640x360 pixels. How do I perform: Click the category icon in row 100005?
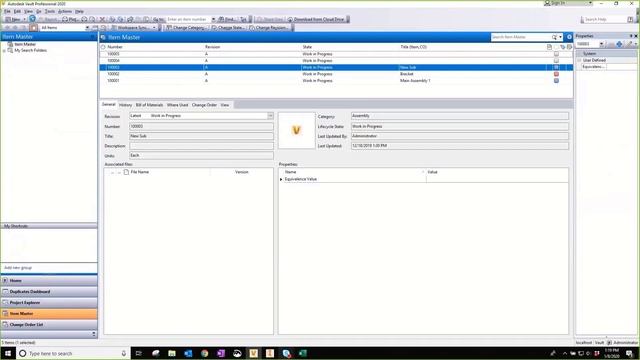point(556,54)
